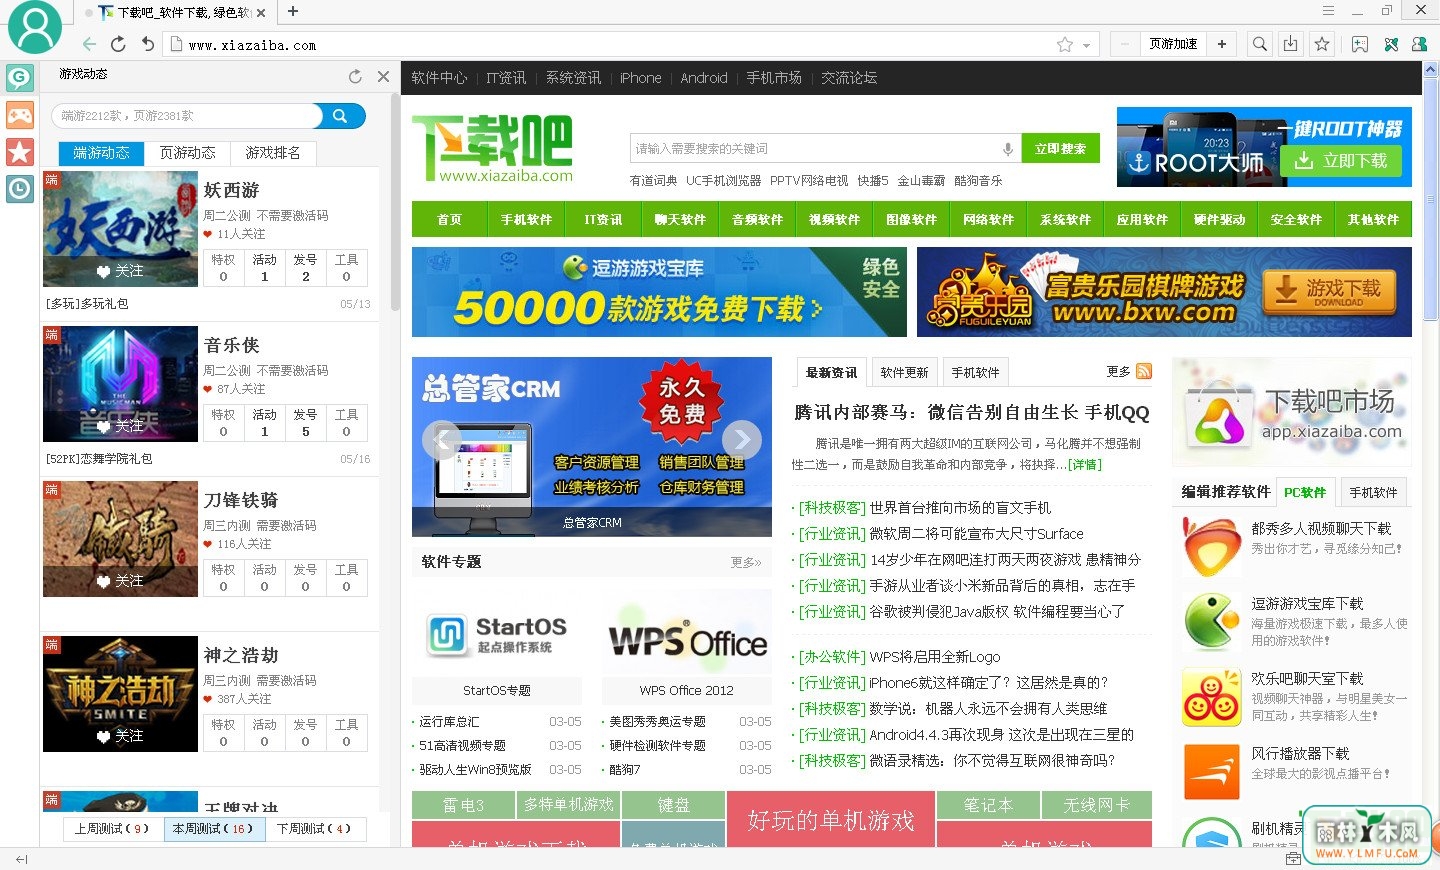This screenshot has width=1440, height=870.
Task: Click the ROOT大师 立即下载 button
Action: [x=1341, y=161]
